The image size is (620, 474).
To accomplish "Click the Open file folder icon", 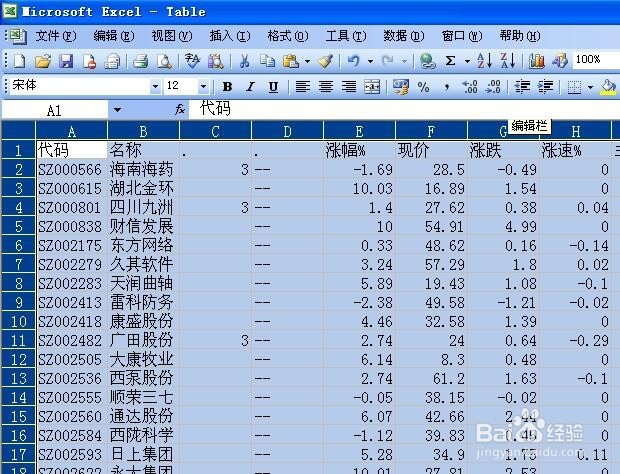I will coord(43,61).
